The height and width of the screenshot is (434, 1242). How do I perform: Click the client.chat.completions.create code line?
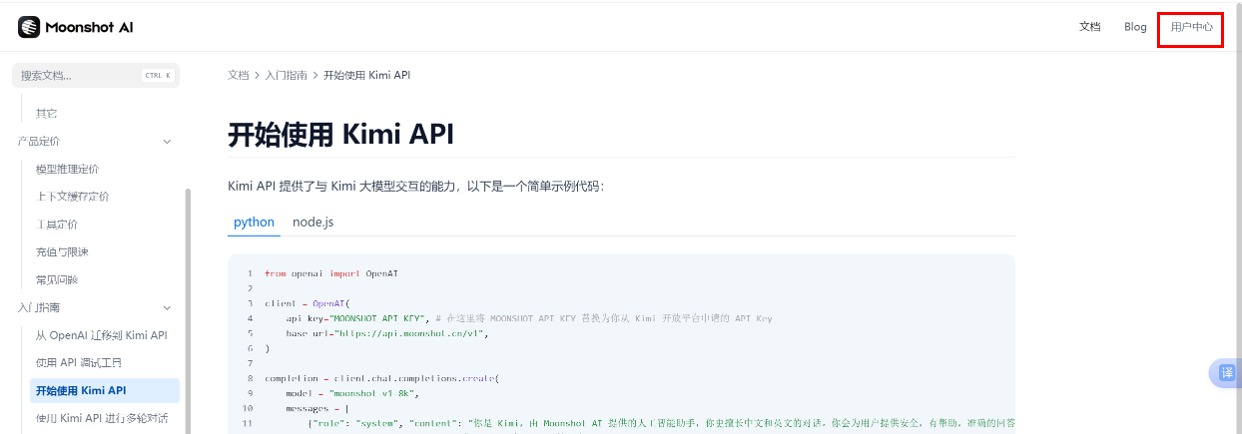381,379
